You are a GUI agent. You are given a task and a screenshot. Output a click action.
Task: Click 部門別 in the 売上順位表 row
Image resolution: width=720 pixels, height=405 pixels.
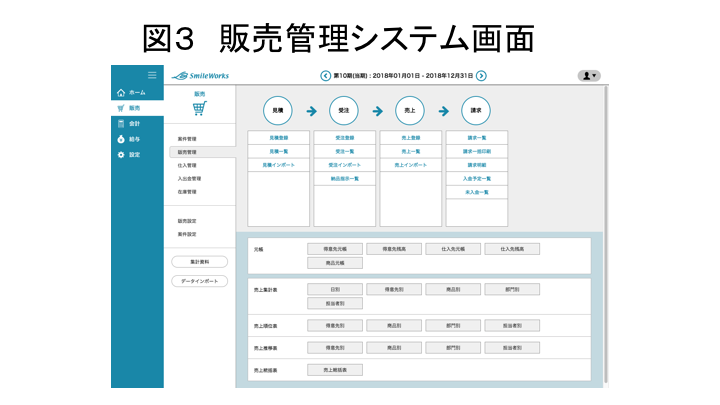click(453, 326)
